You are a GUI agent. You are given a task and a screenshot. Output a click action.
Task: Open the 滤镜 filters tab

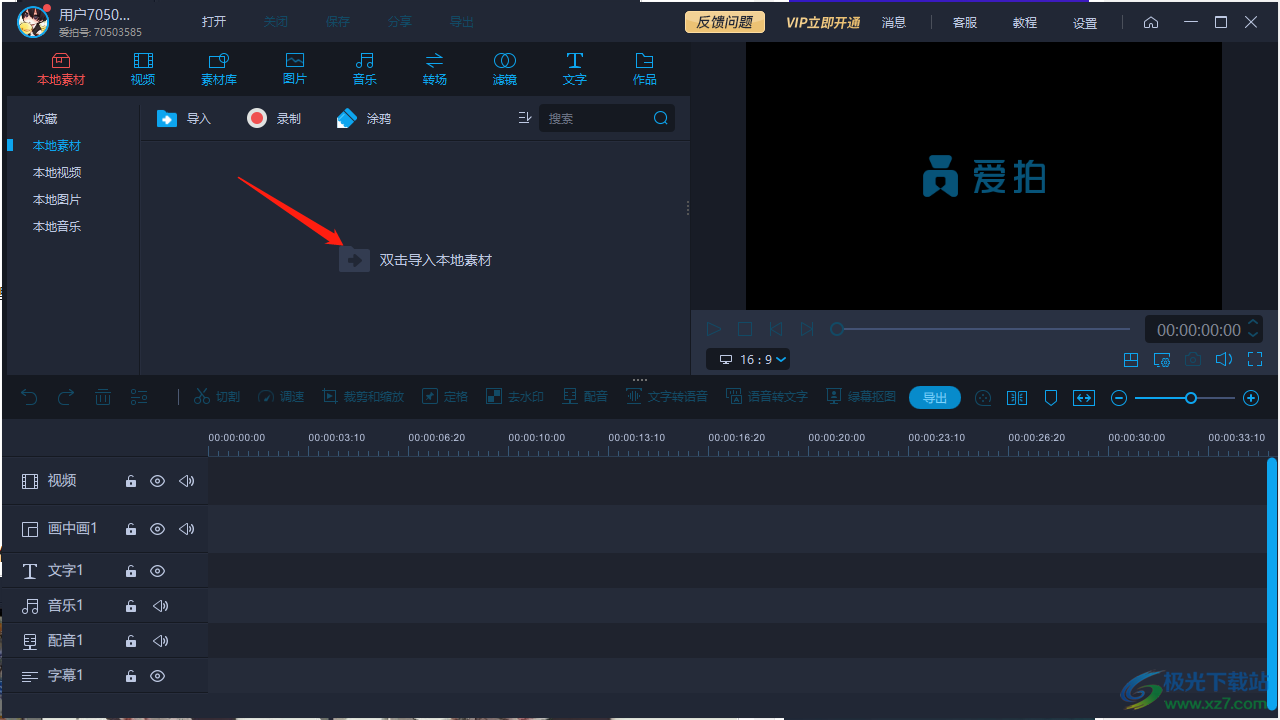pyautogui.click(x=505, y=69)
